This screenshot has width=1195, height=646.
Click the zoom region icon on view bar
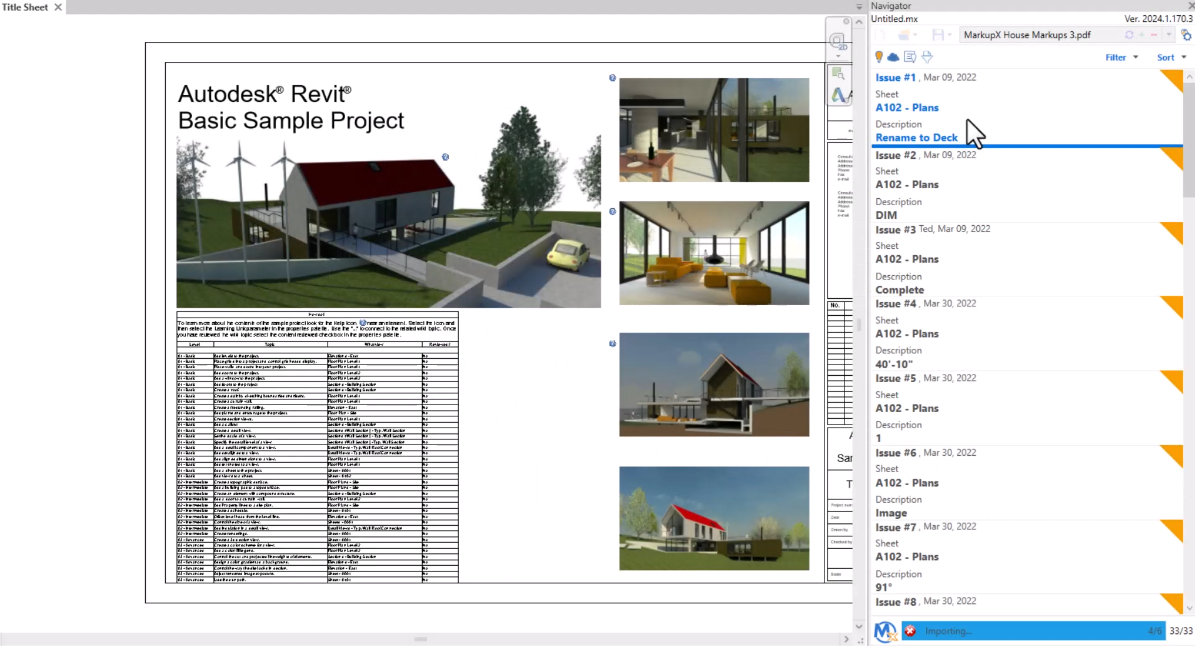click(838, 74)
